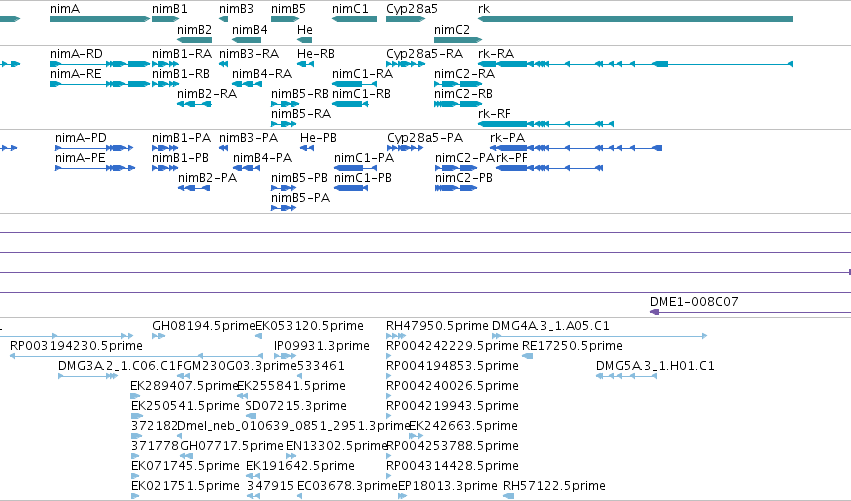Select EST RH47950.5prime
The height and width of the screenshot is (501, 851).
(x=396, y=337)
